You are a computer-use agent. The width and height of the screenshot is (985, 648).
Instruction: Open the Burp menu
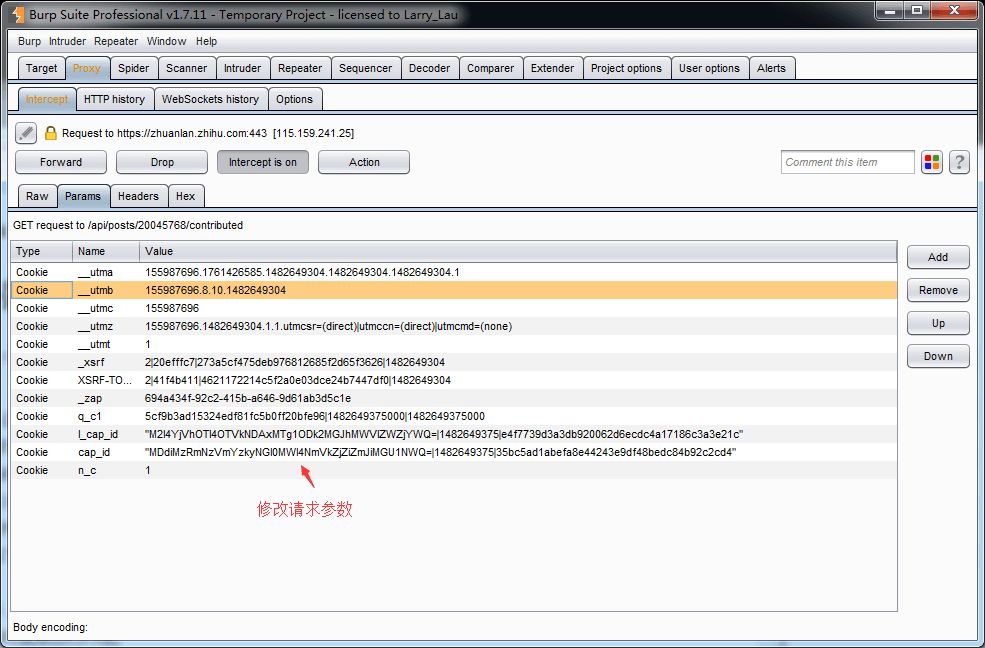point(29,41)
